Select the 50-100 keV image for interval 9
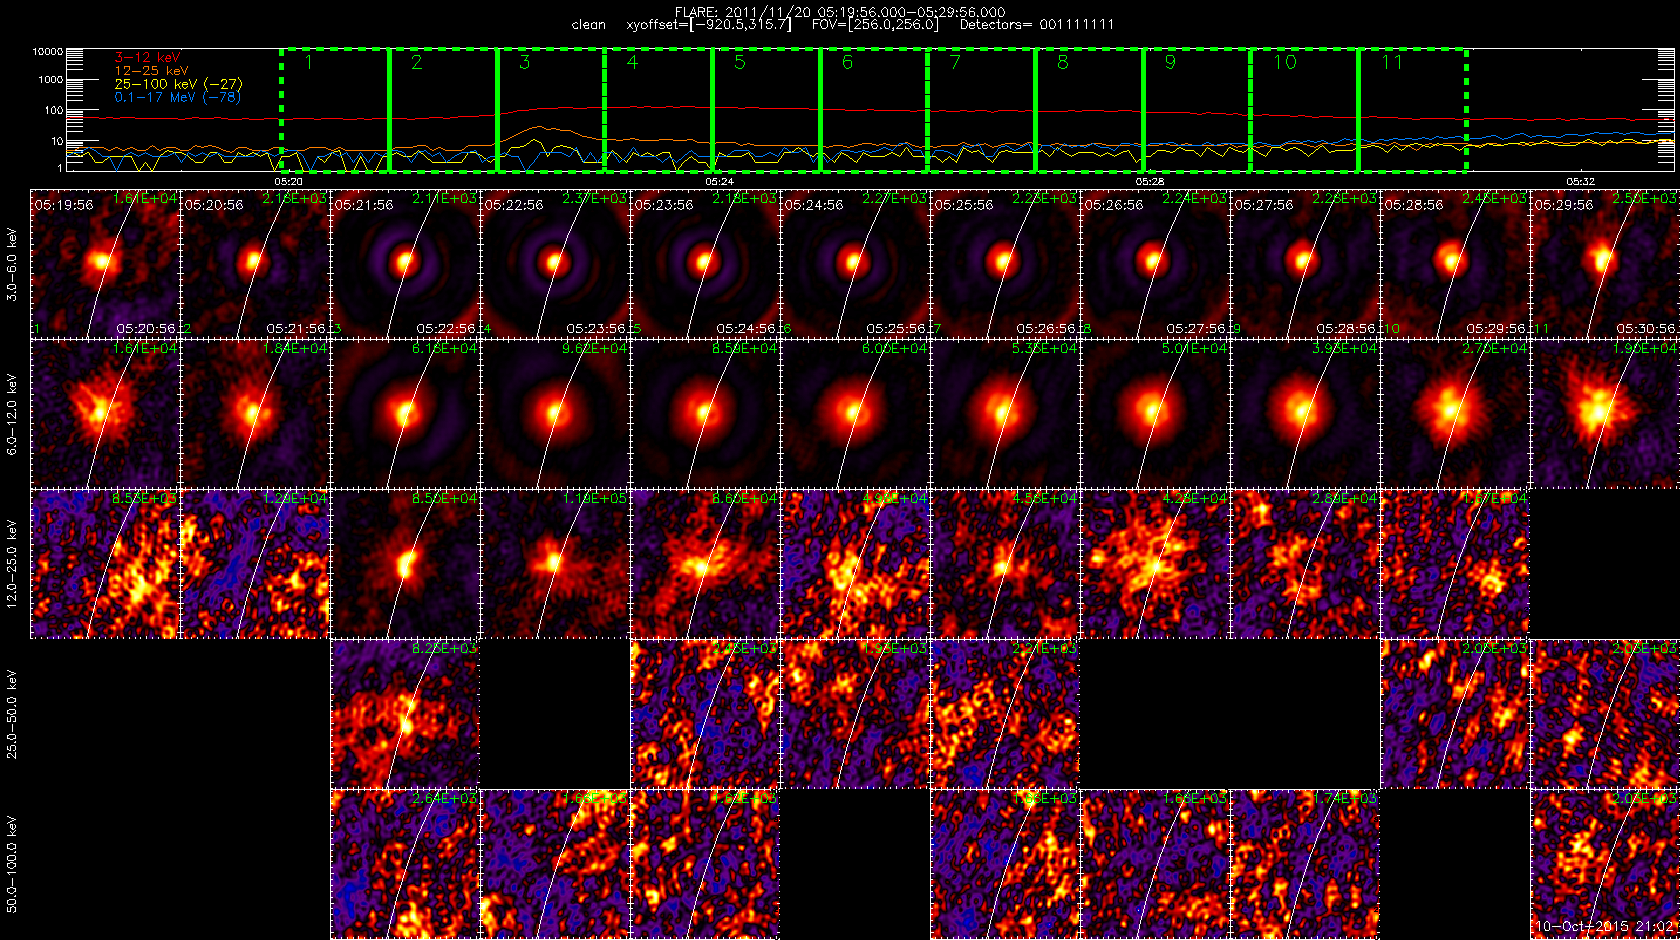This screenshot has width=1680, height=940. tap(1305, 864)
